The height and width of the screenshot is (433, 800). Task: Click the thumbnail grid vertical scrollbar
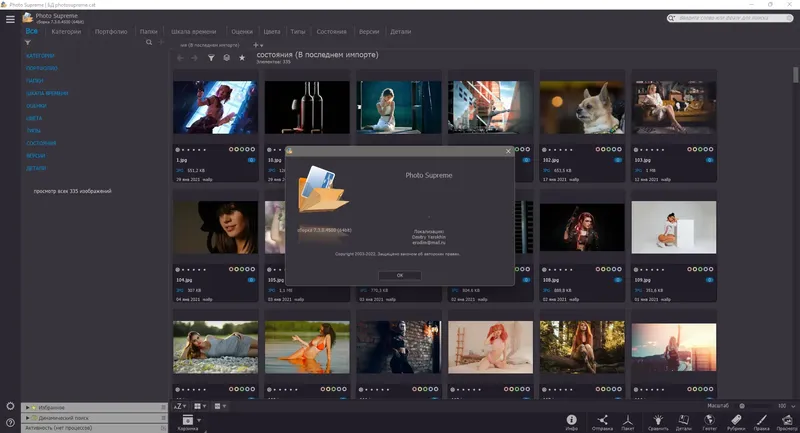[x=795, y=74]
